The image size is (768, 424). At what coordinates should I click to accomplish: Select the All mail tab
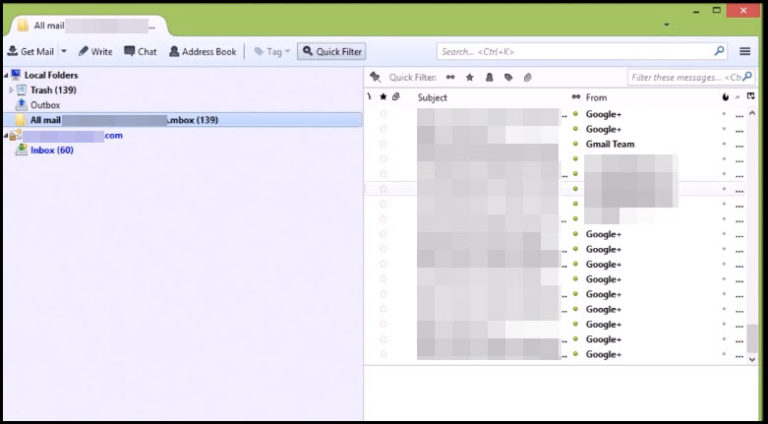coord(88,26)
